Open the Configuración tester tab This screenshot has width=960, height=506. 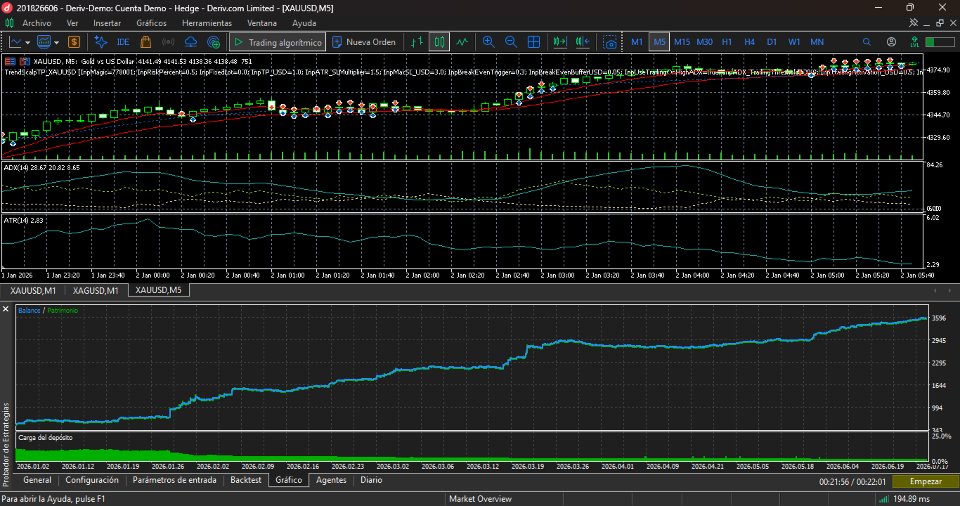[x=92, y=480]
